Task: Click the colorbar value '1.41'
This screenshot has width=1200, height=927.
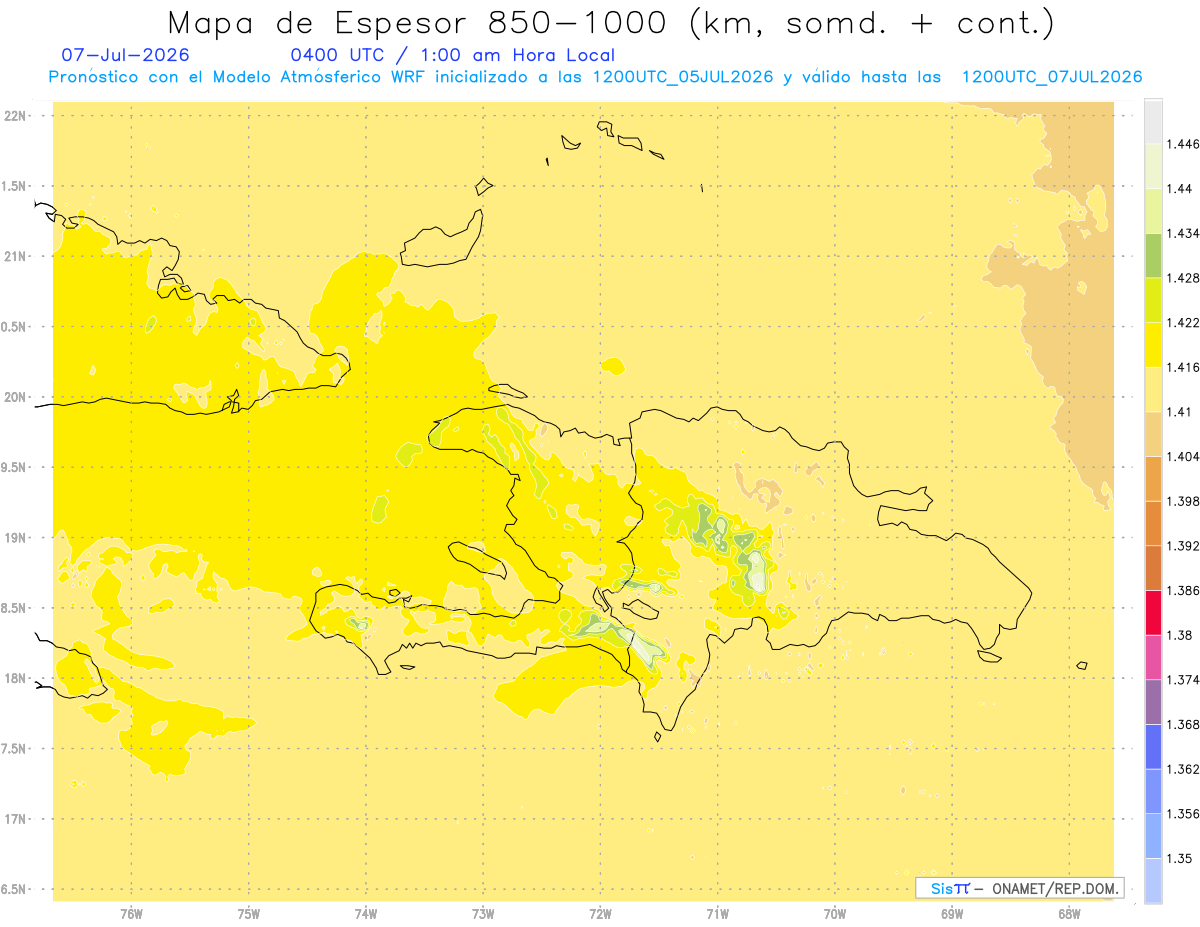Action: (x=1181, y=412)
